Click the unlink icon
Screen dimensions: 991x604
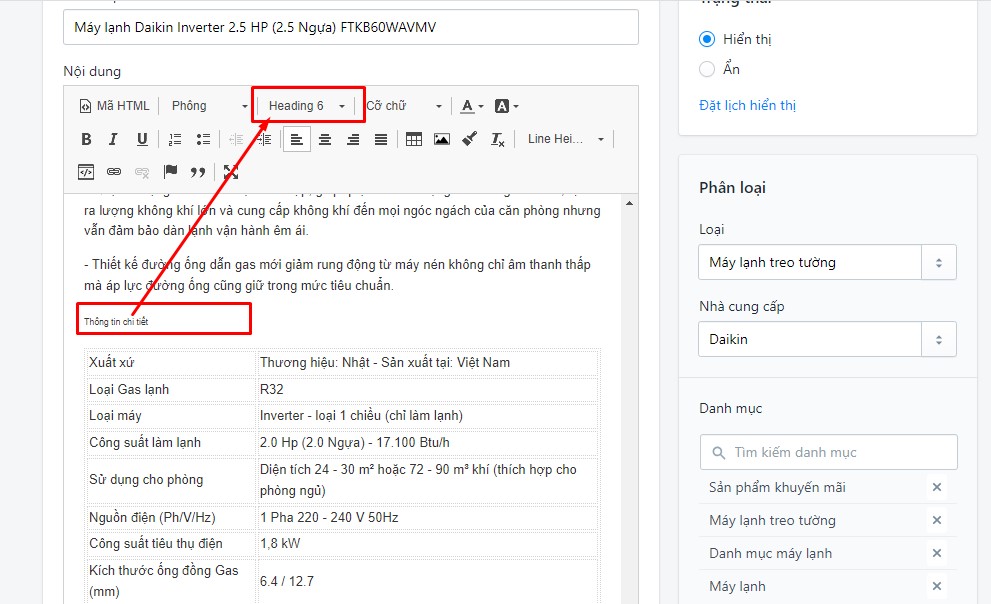142,172
